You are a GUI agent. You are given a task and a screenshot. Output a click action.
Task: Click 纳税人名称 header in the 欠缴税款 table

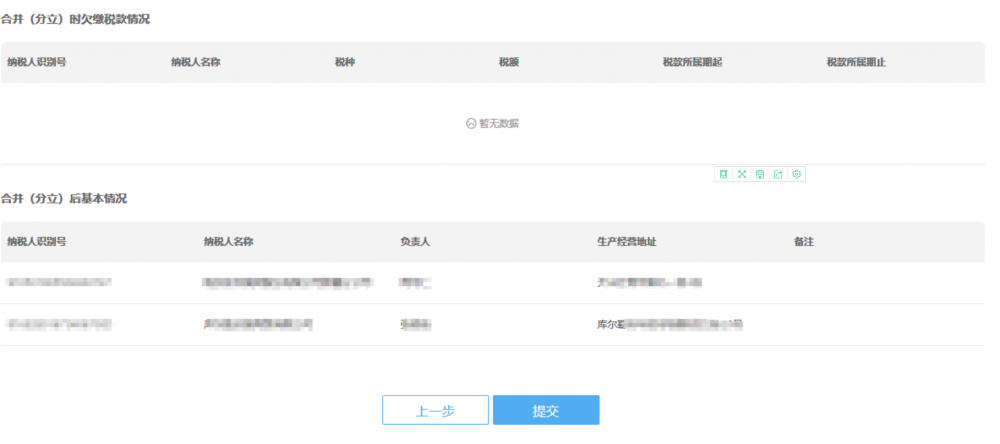click(x=196, y=62)
